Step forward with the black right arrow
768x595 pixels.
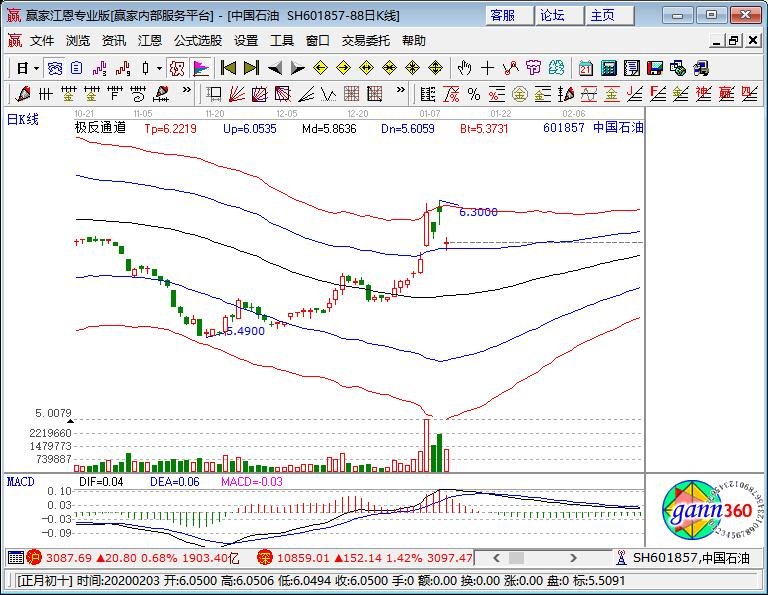297,68
